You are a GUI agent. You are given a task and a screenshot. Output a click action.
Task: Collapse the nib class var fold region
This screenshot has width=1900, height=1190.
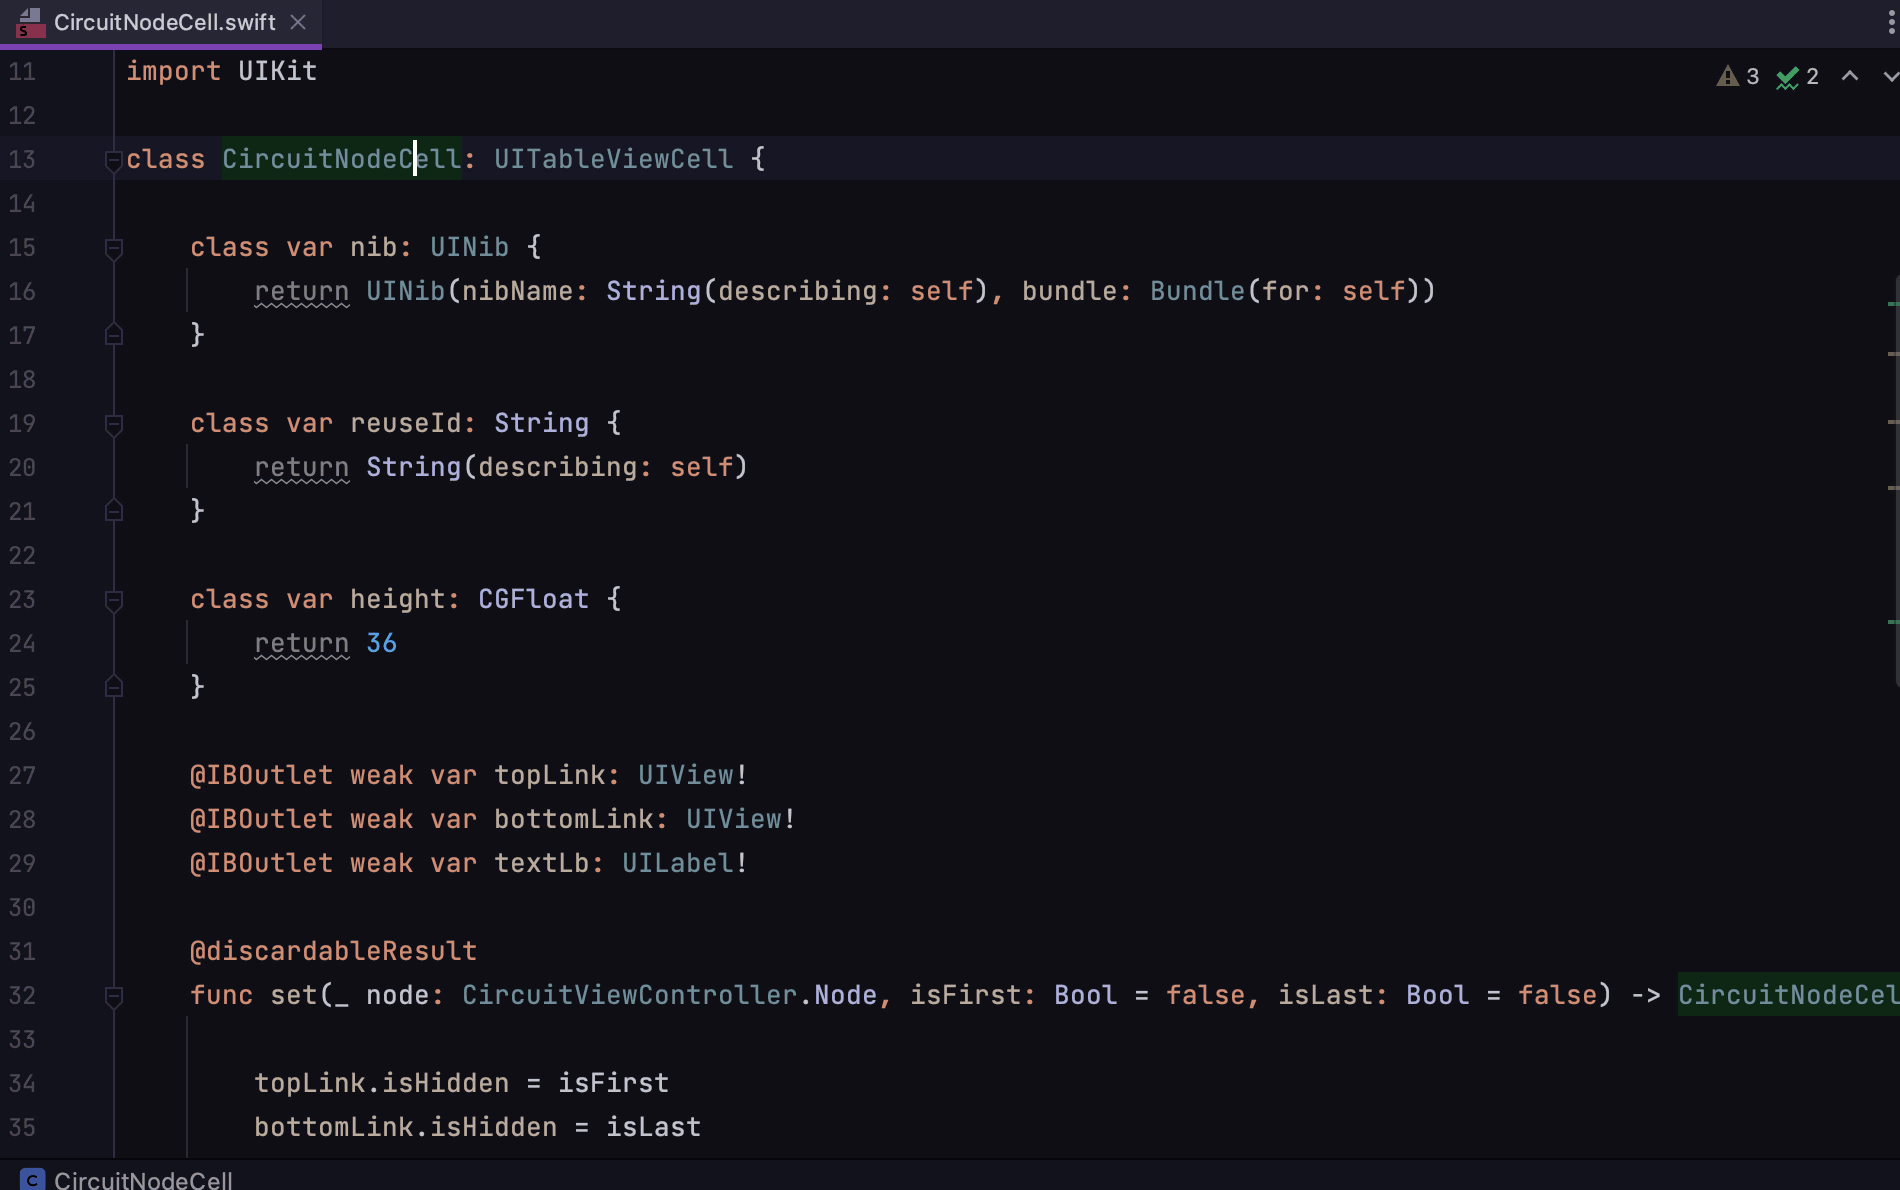coord(113,249)
